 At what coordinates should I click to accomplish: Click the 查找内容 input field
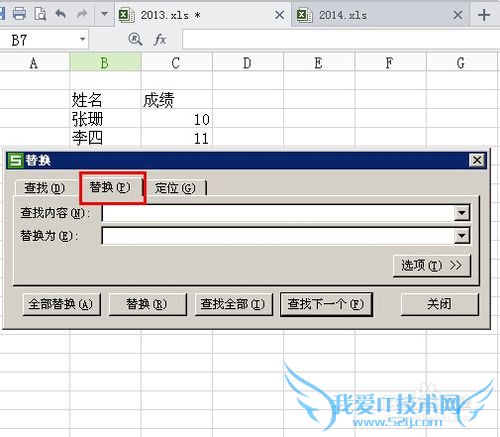point(278,213)
